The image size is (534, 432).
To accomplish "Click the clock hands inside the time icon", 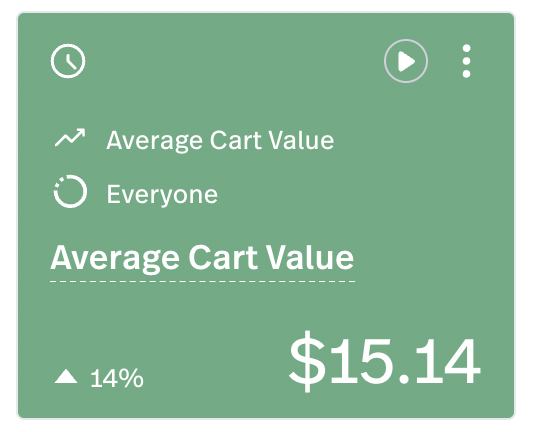I will (x=70, y=62).
